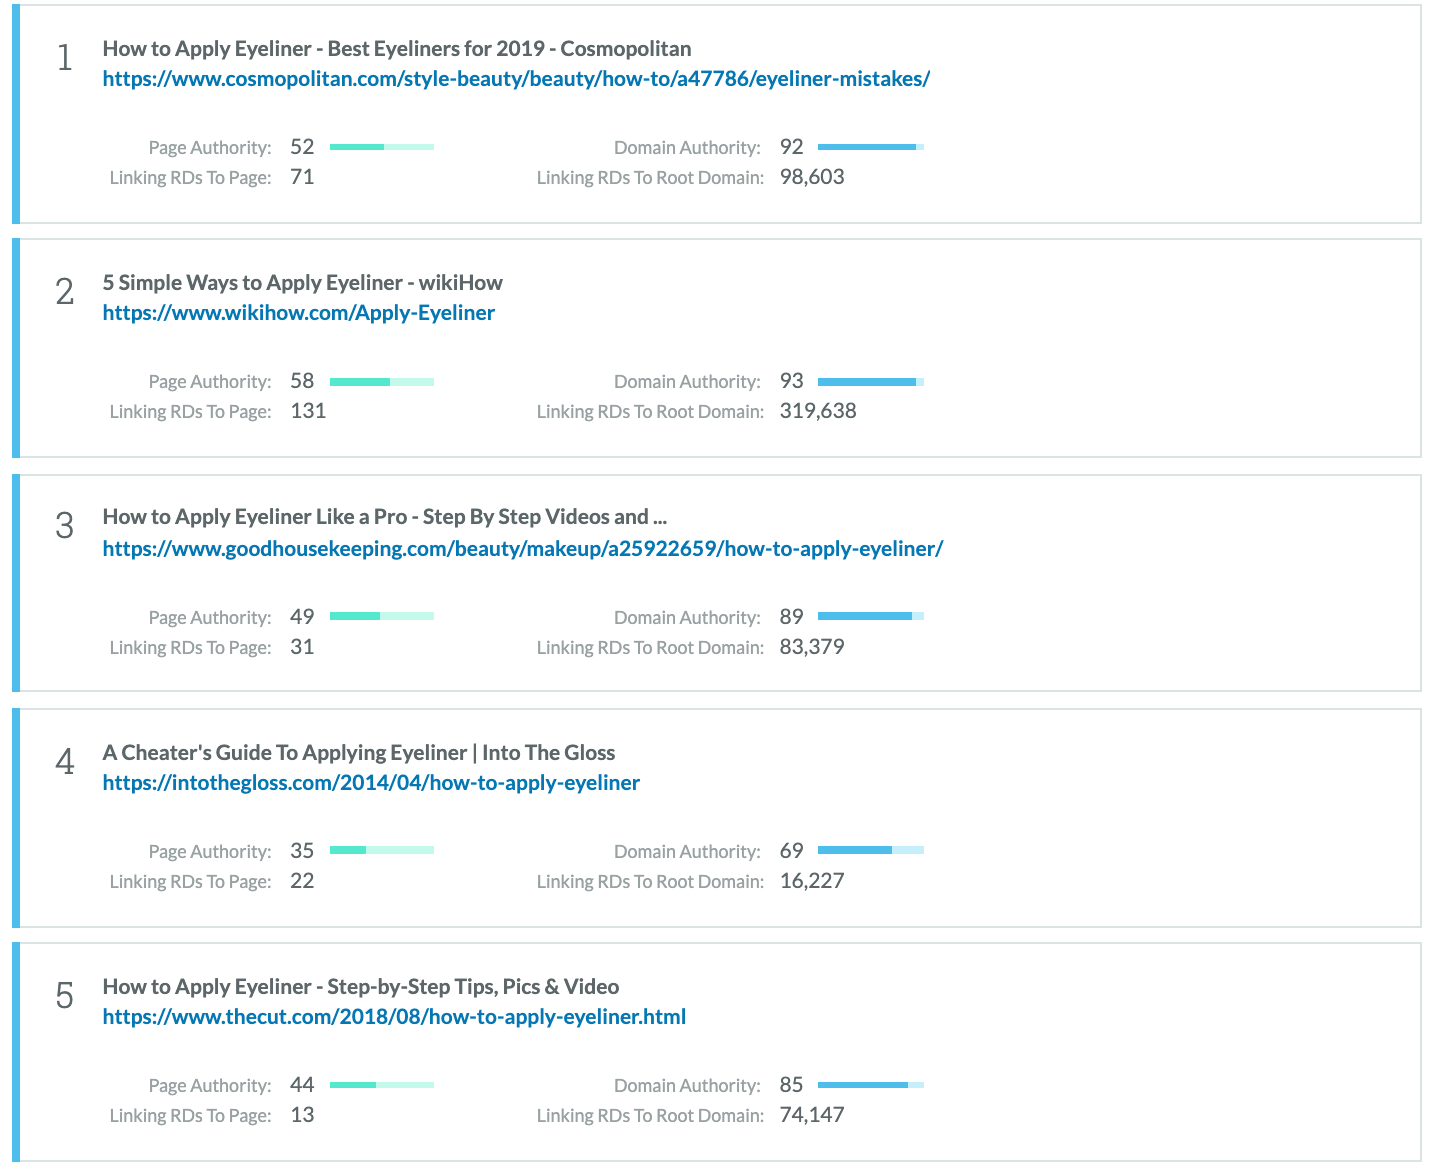
Task: Click the Page Authority value 35
Action: pyautogui.click(x=302, y=851)
